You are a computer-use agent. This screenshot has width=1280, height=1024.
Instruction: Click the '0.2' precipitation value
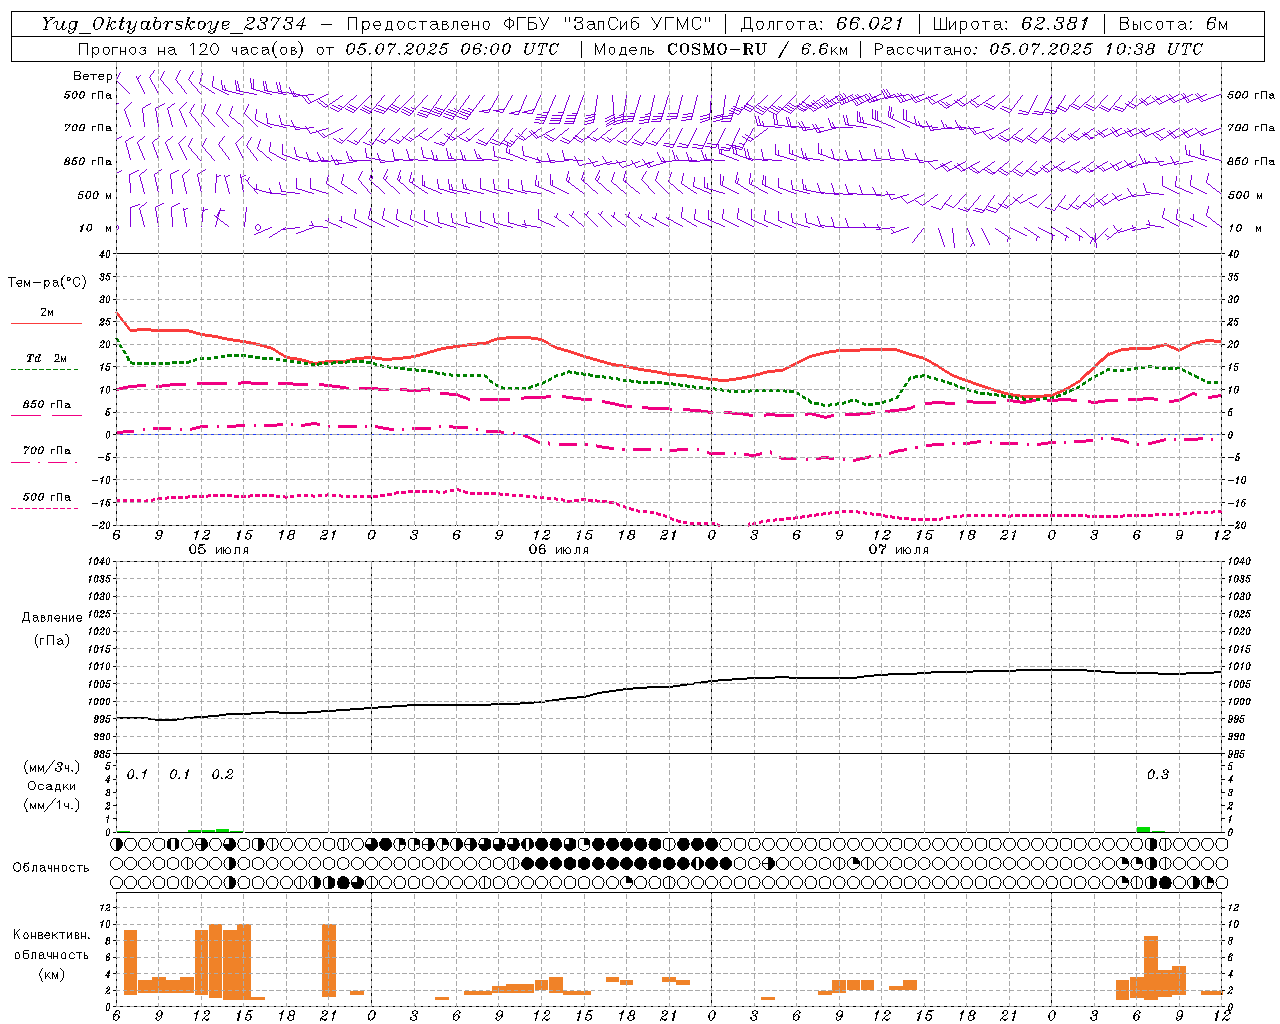pyautogui.click(x=222, y=775)
